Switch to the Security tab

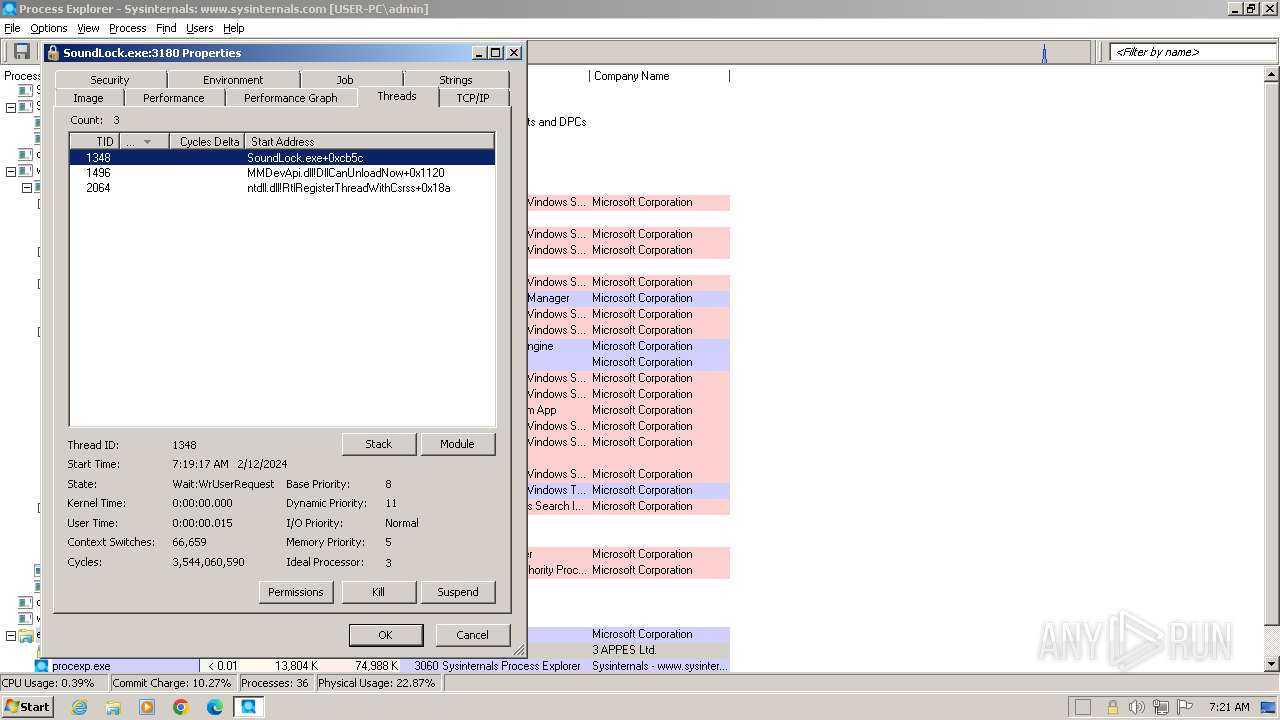pyautogui.click(x=110, y=80)
